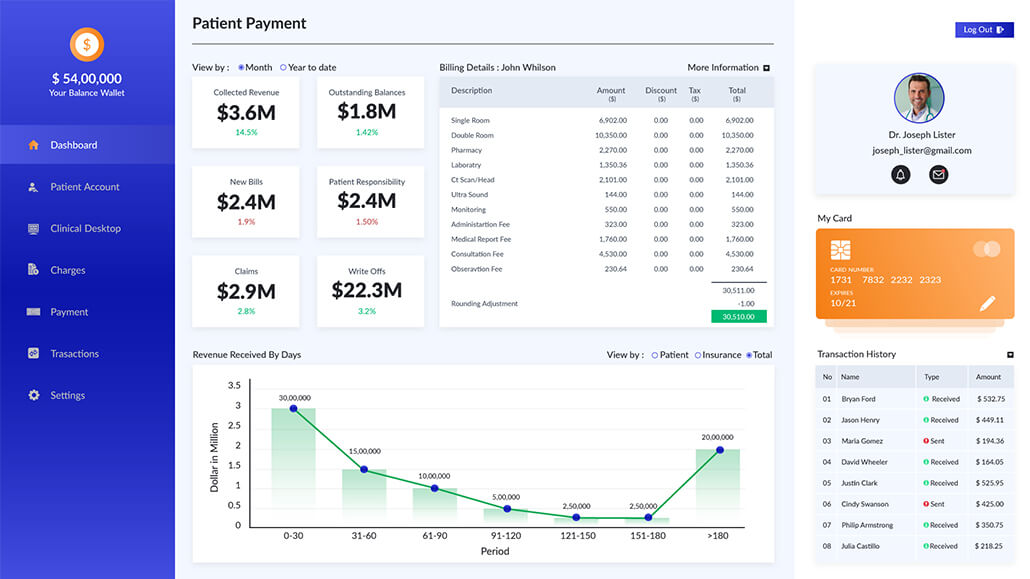1030x579 pixels.
Task: Click the Log Out button
Action: coord(984,29)
